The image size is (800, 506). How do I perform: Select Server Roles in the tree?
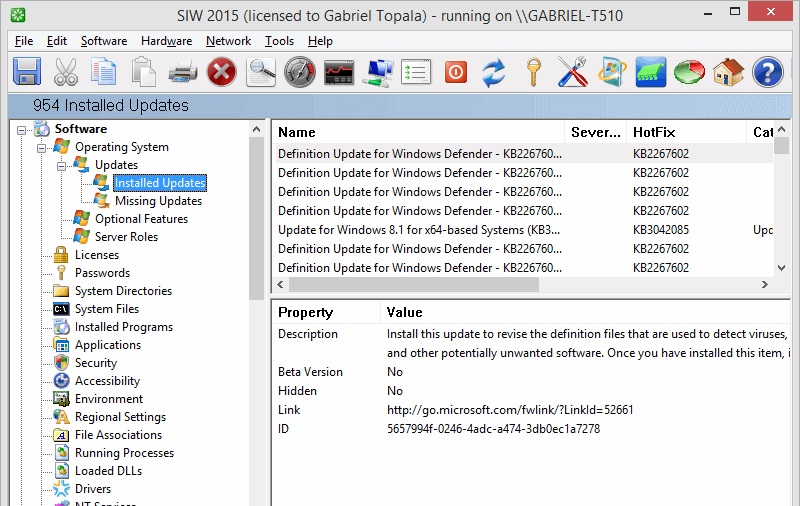point(126,237)
